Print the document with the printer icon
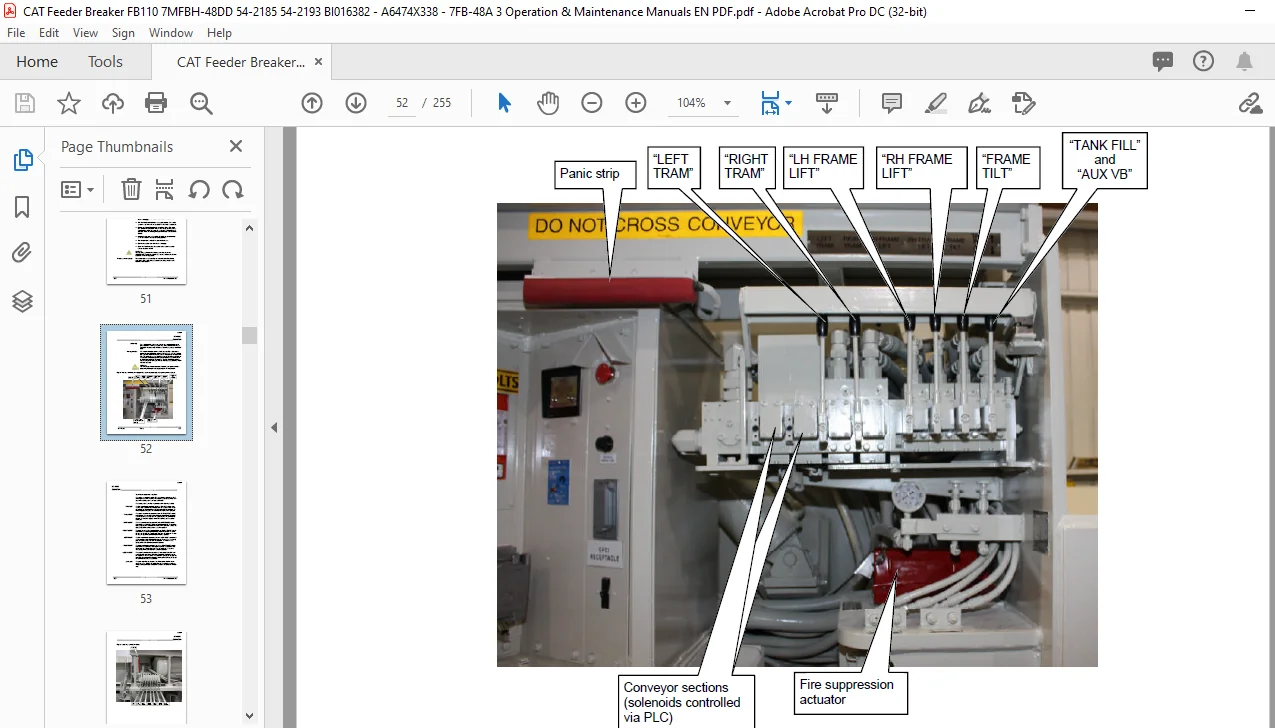 [x=156, y=103]
